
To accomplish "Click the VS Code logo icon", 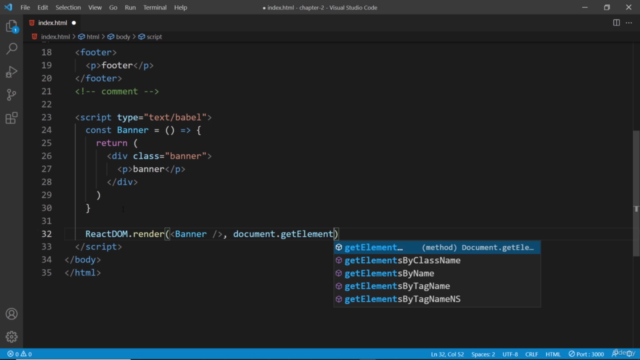I will [8, 7].
